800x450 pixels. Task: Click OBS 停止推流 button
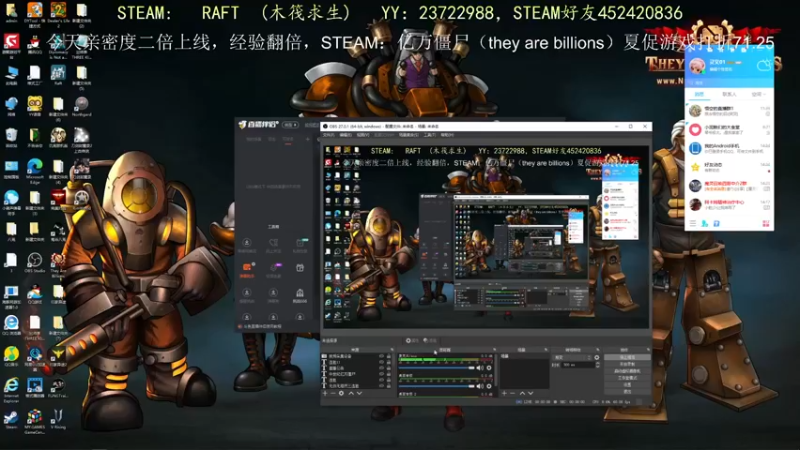tap(628, 357)
